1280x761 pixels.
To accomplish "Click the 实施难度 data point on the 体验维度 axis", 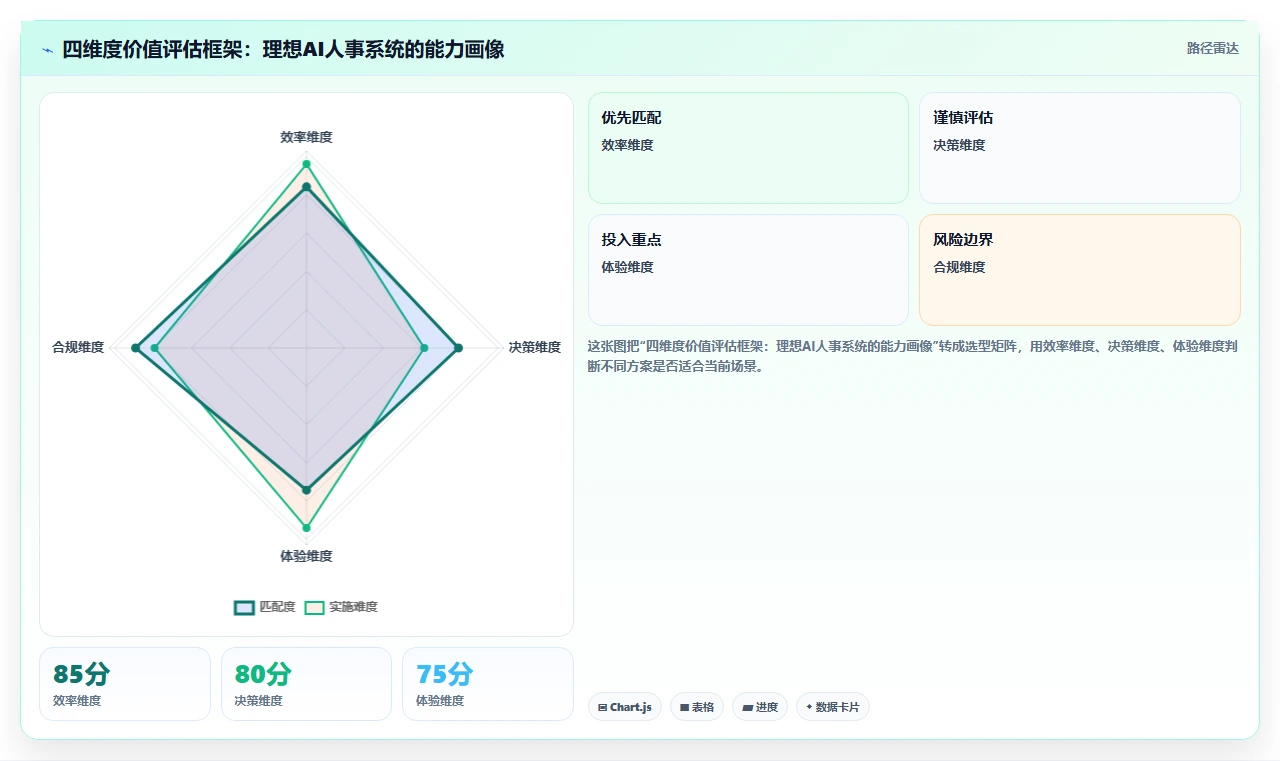I will pyautogui.click(x=306, y=528).
